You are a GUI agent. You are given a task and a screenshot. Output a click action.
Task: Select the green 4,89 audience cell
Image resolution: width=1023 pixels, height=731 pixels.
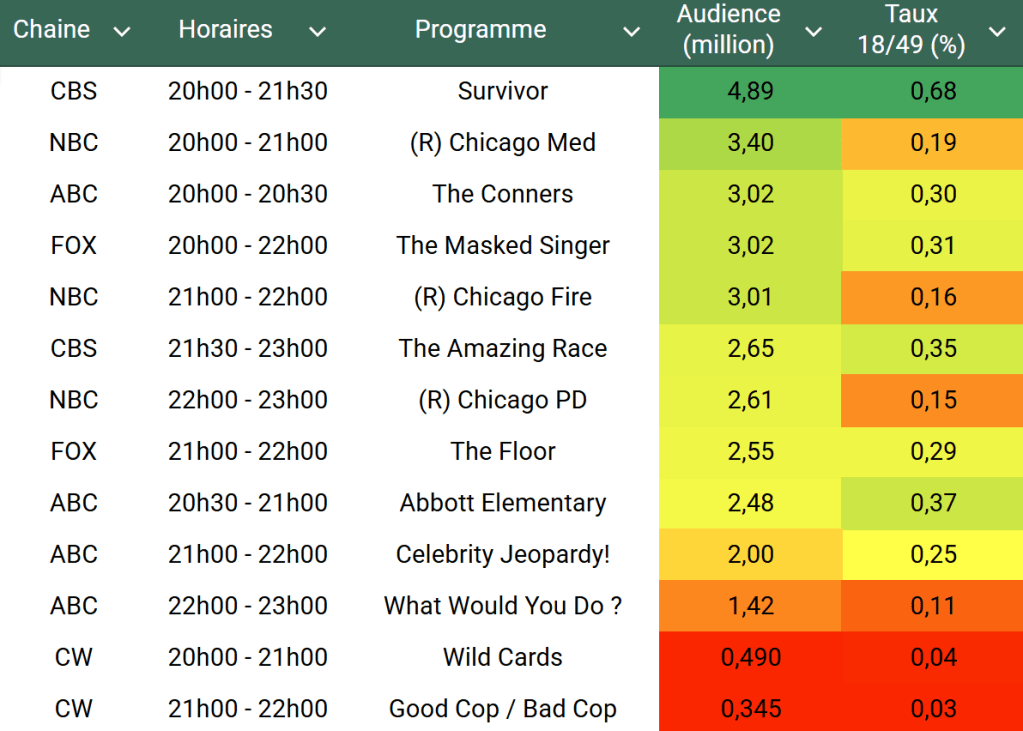tap(750, 91)
